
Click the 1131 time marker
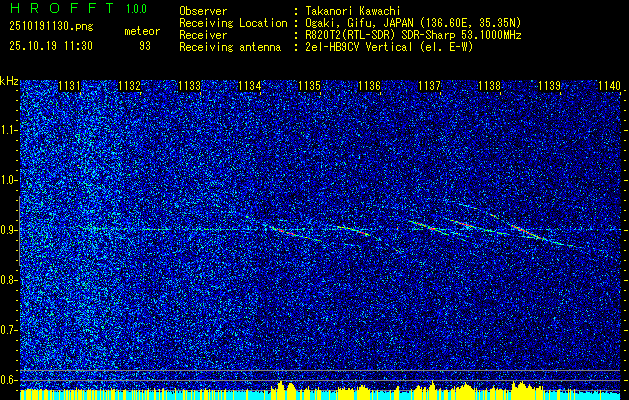pos(69,86)
